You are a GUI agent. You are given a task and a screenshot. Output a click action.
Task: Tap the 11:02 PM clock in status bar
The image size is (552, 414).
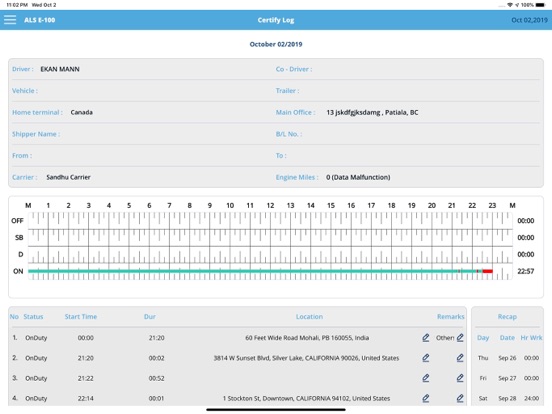[17, 5]
